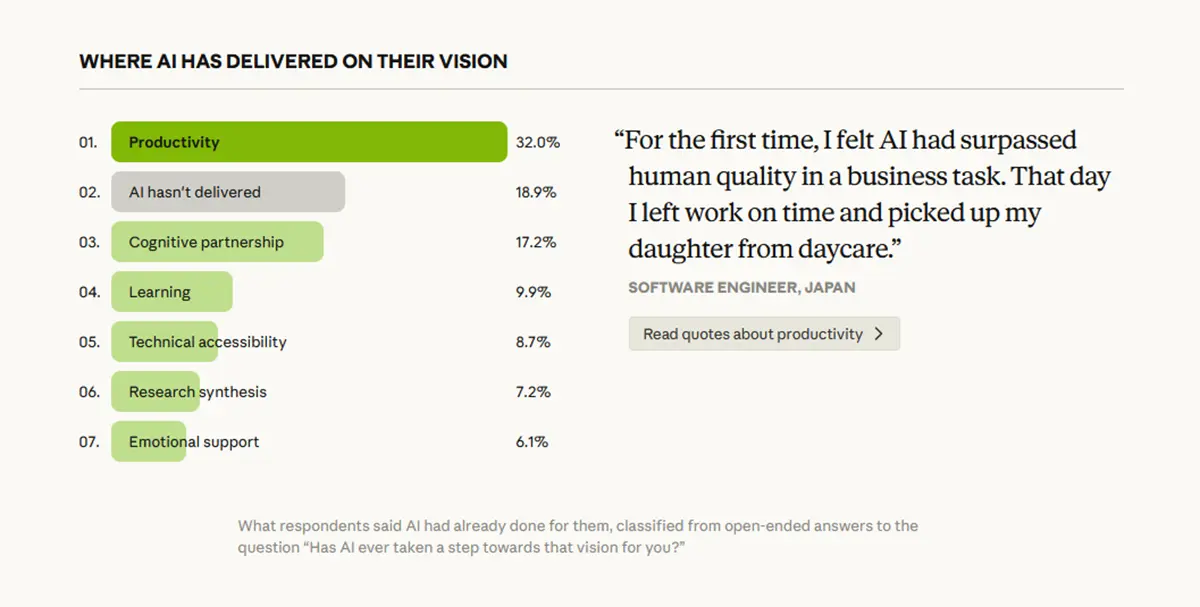The image size is (1200, 607).
Task: Click the "Software Engineer, Japan" attribution
Action: pos(741,287)
